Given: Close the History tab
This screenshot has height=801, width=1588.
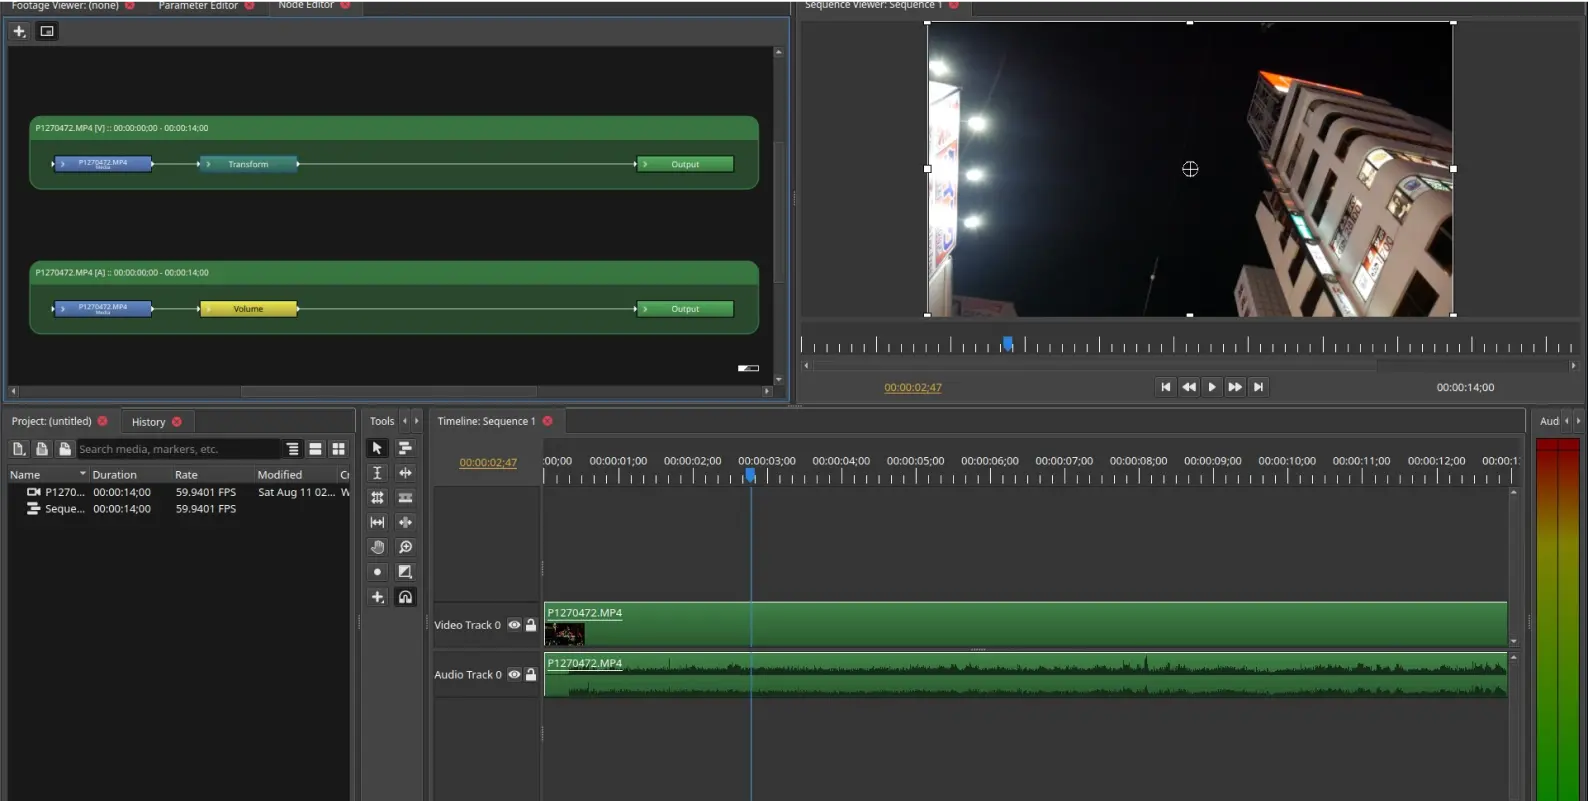Looking at the screenshot, I should [177, 422].
